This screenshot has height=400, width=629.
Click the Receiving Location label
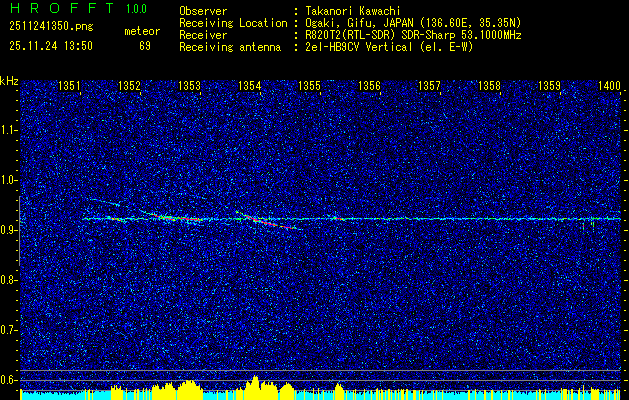tap(233, 23)
